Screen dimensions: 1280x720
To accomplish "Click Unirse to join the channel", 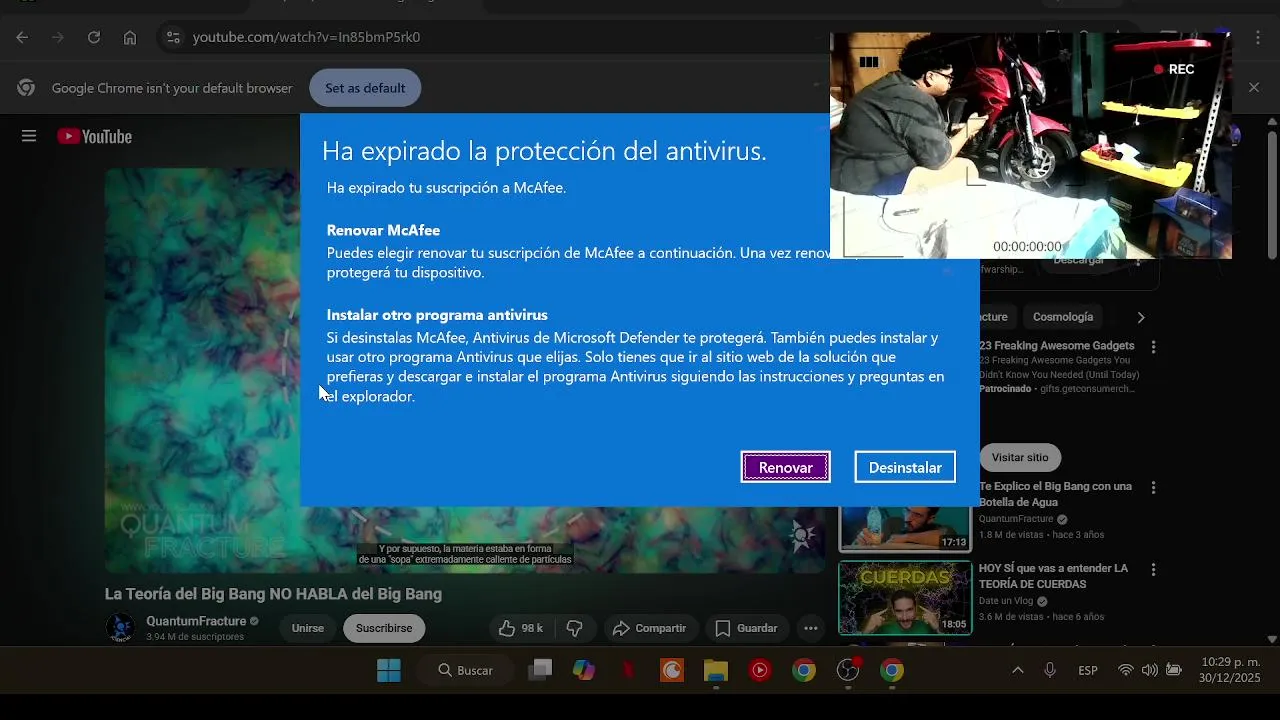I will click(x=308, y=628).
